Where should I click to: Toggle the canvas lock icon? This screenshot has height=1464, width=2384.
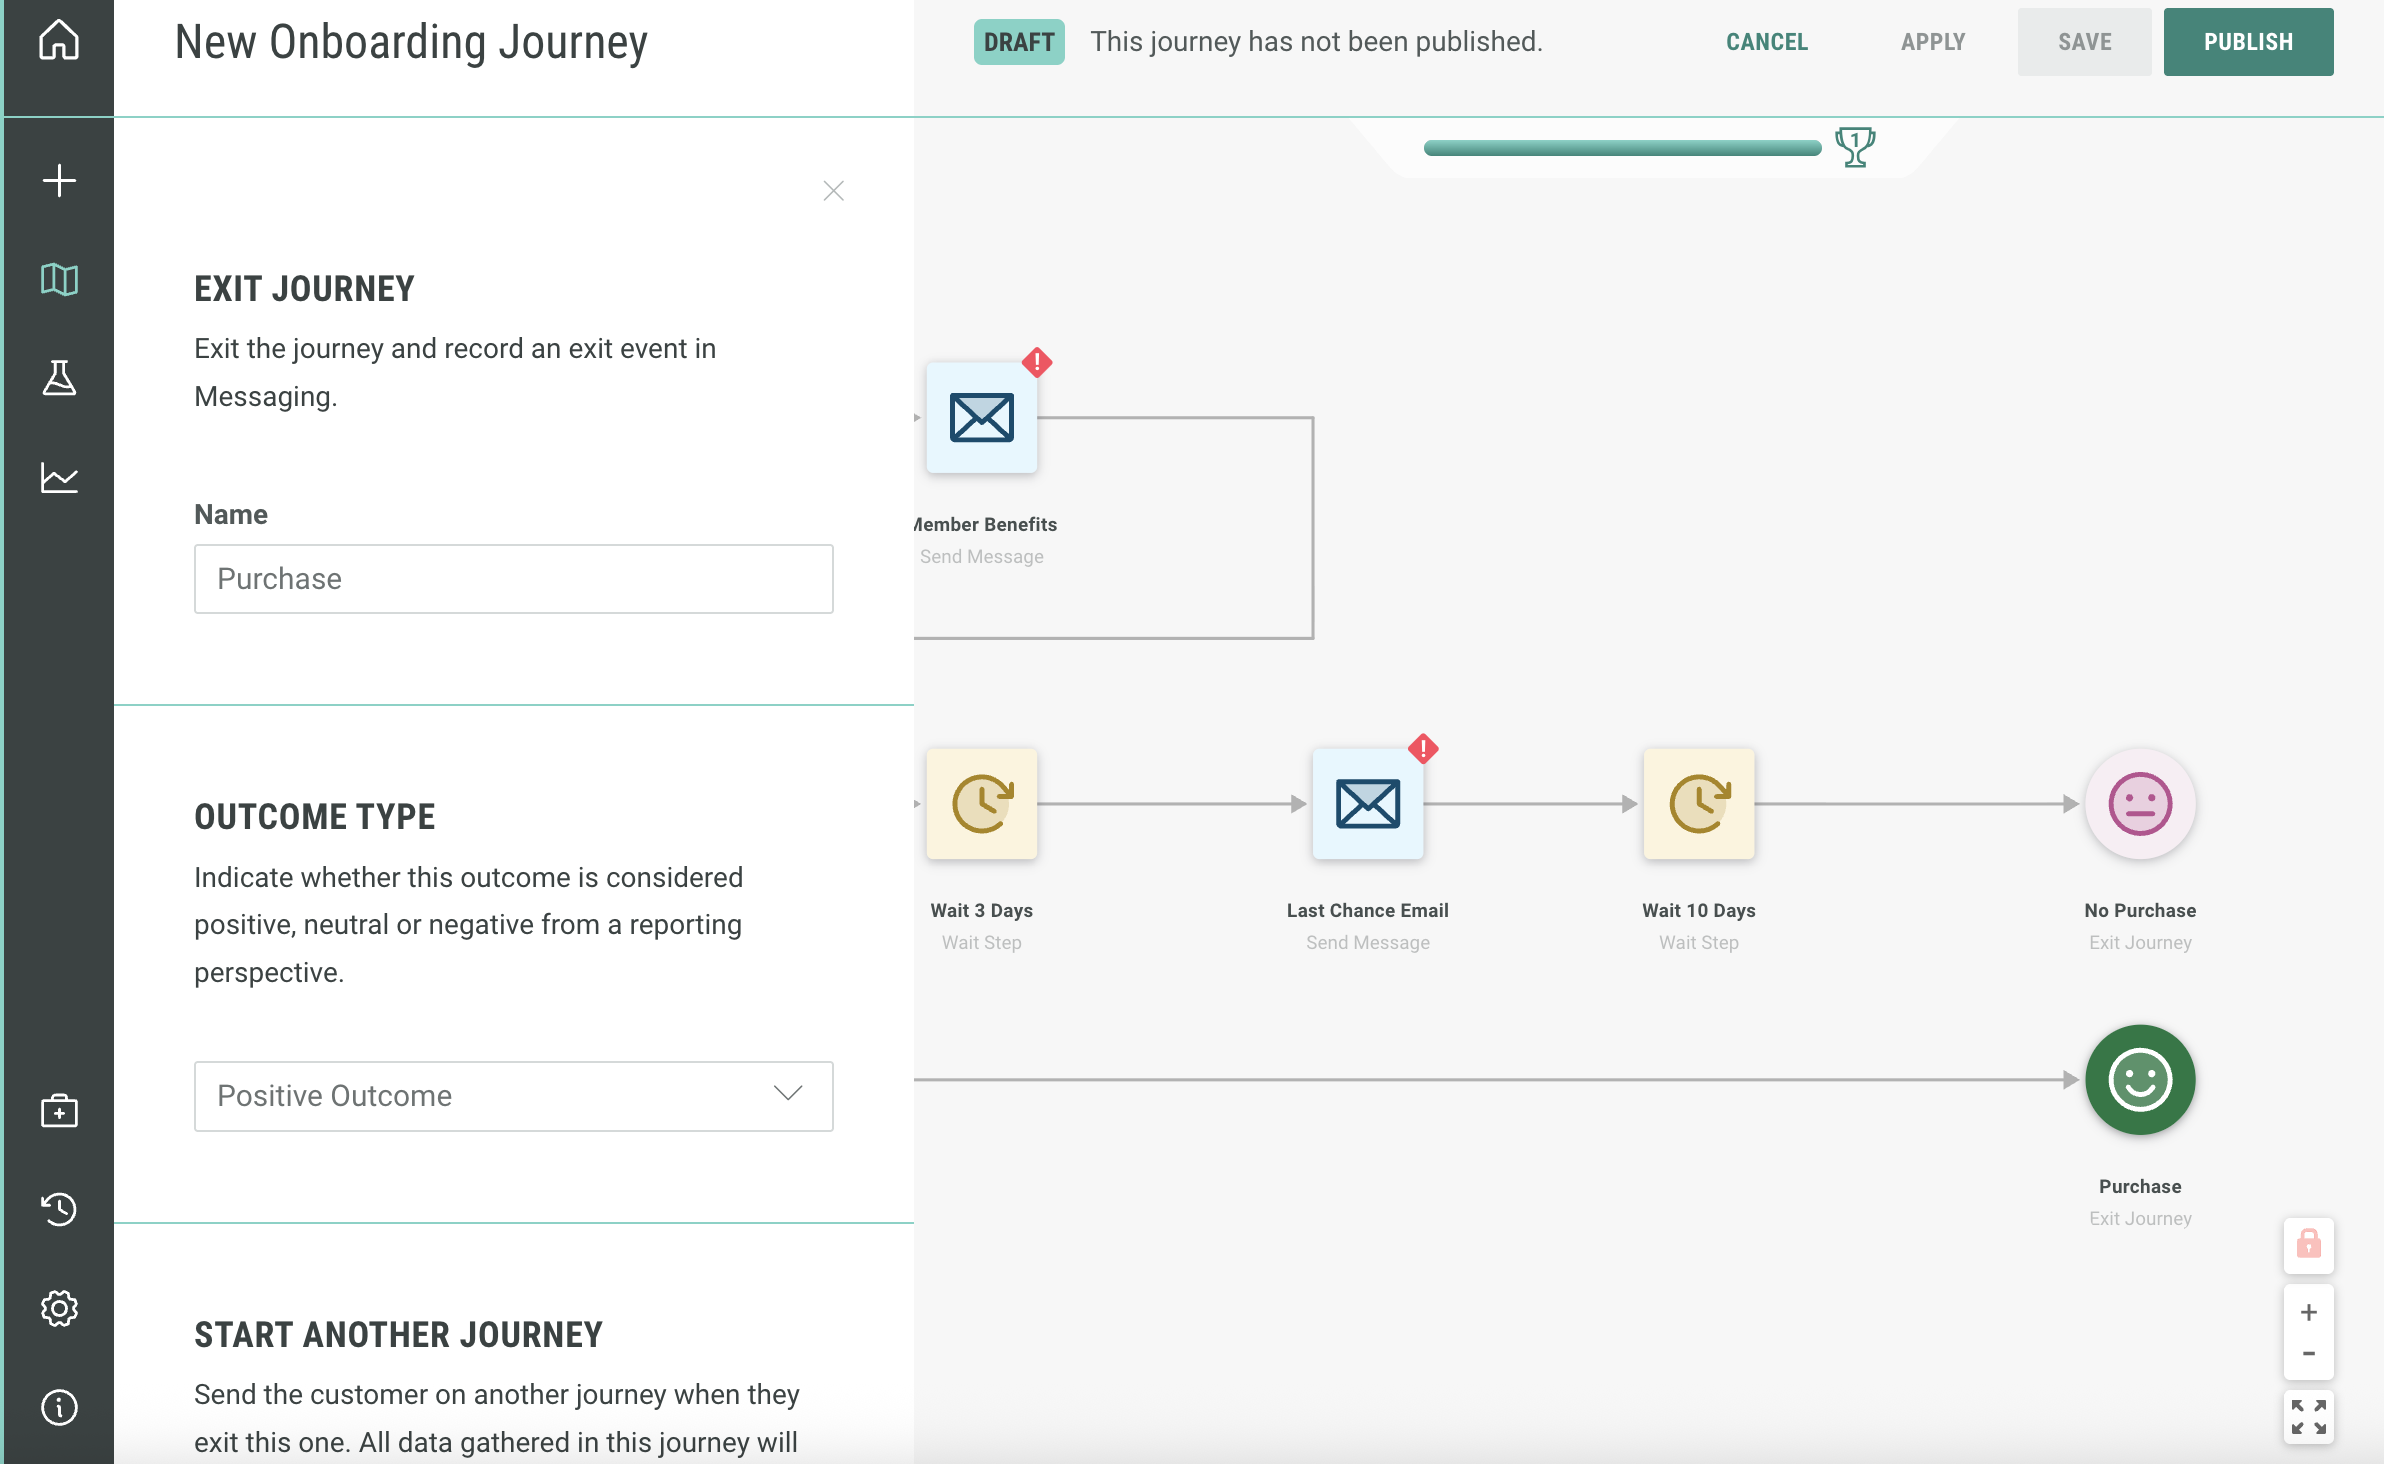click(x=2308, y=1244)
